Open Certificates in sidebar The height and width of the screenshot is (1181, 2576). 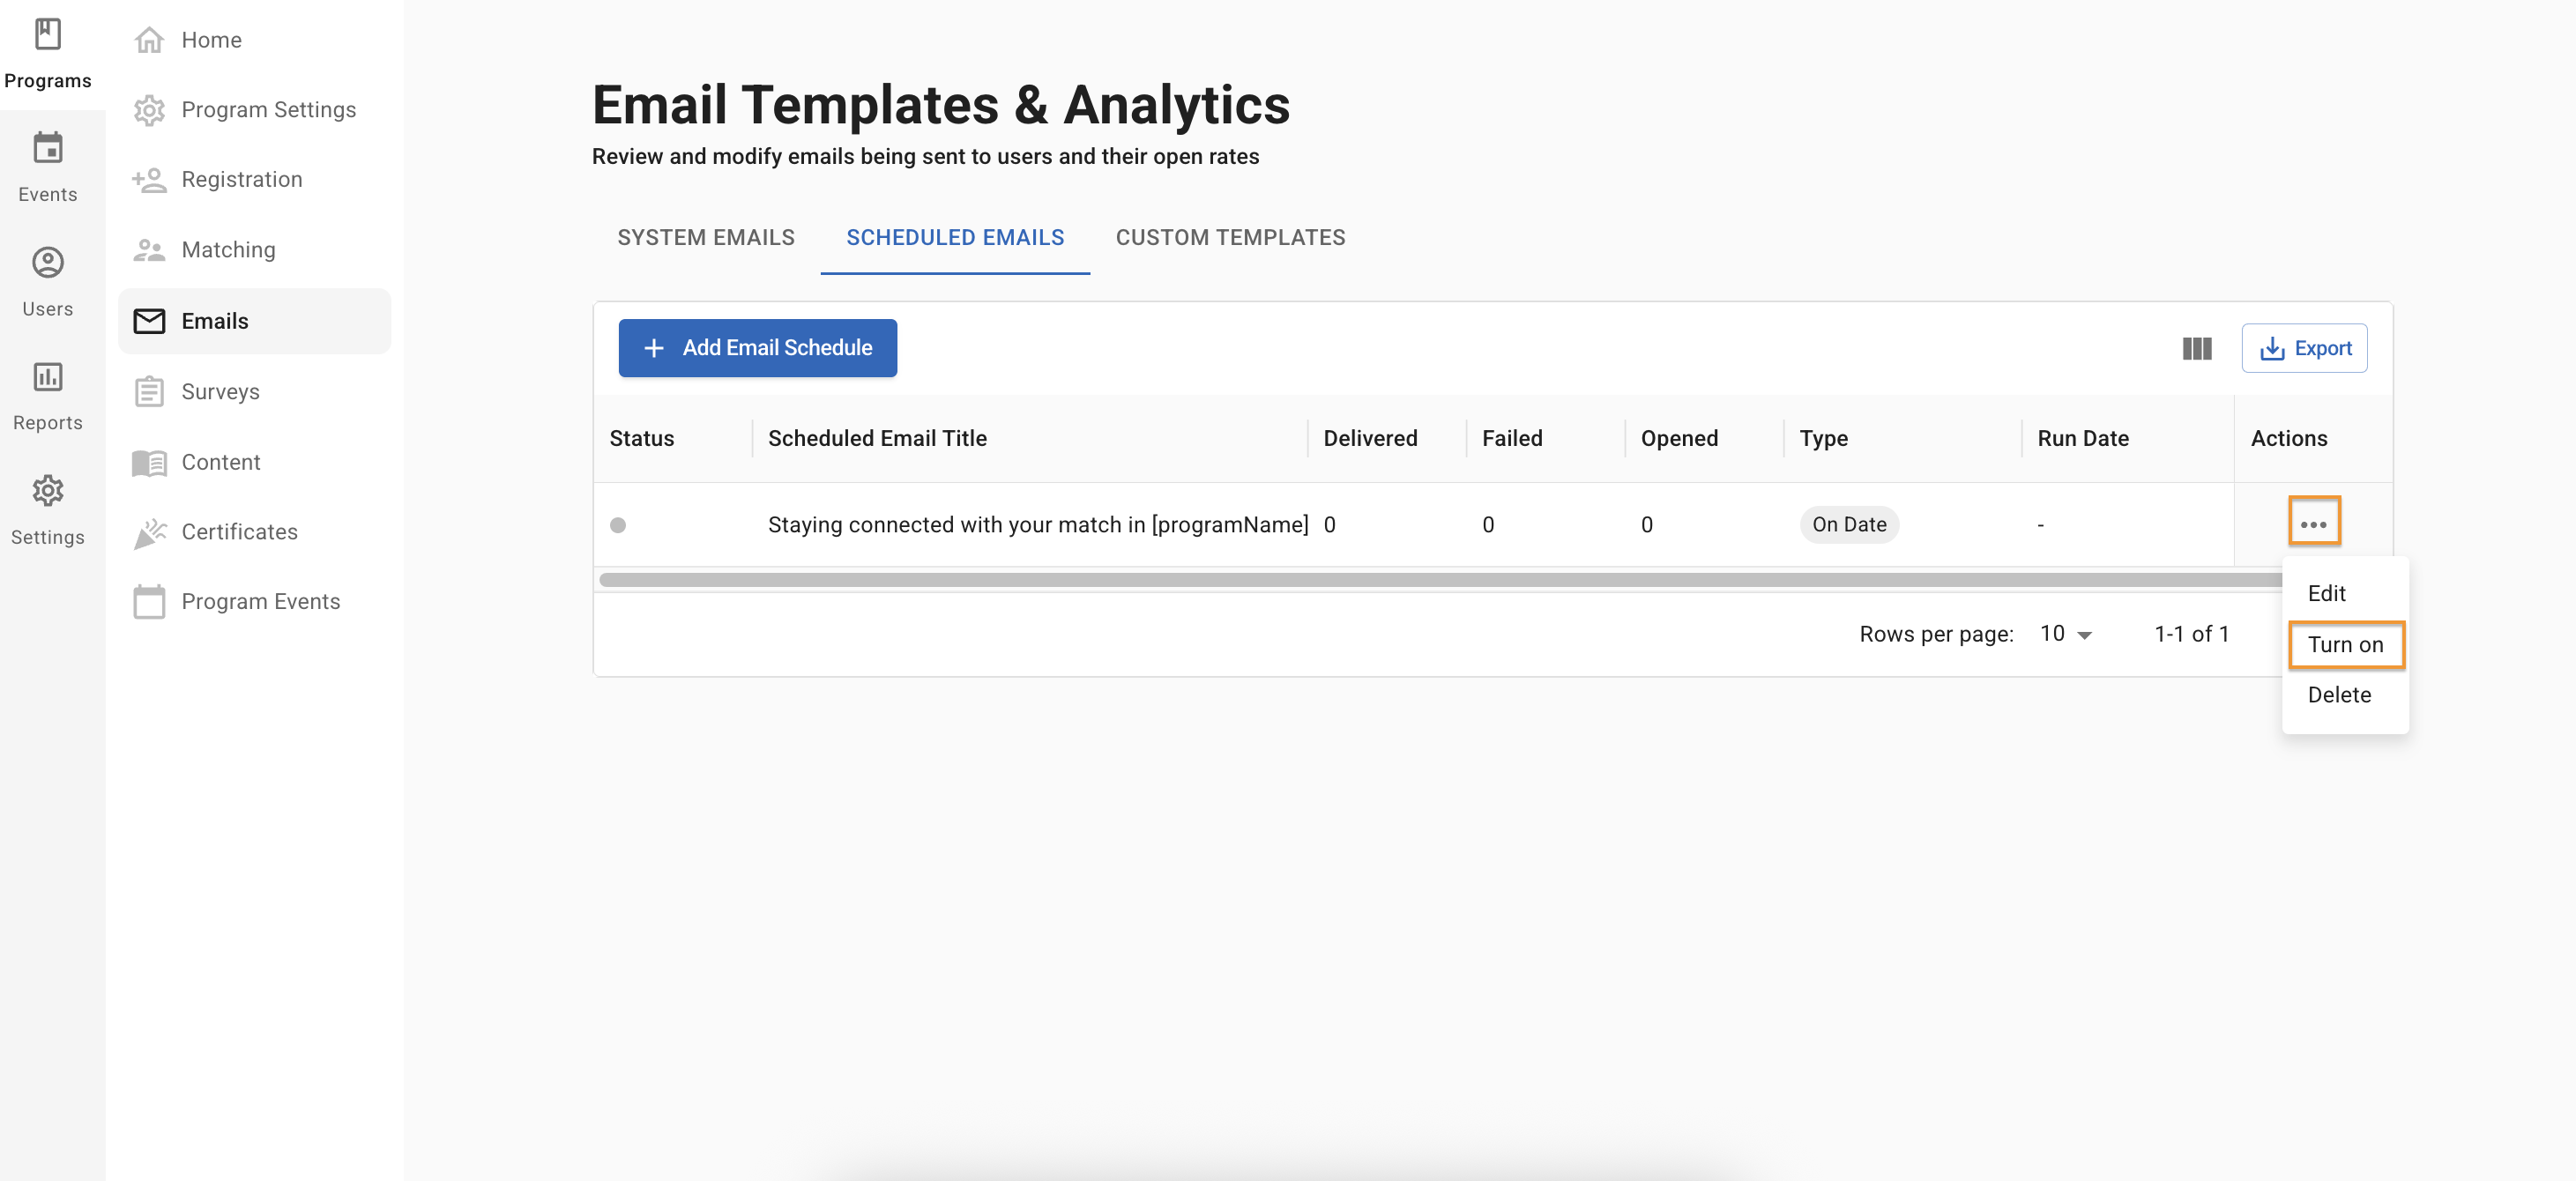click(239, 532)
